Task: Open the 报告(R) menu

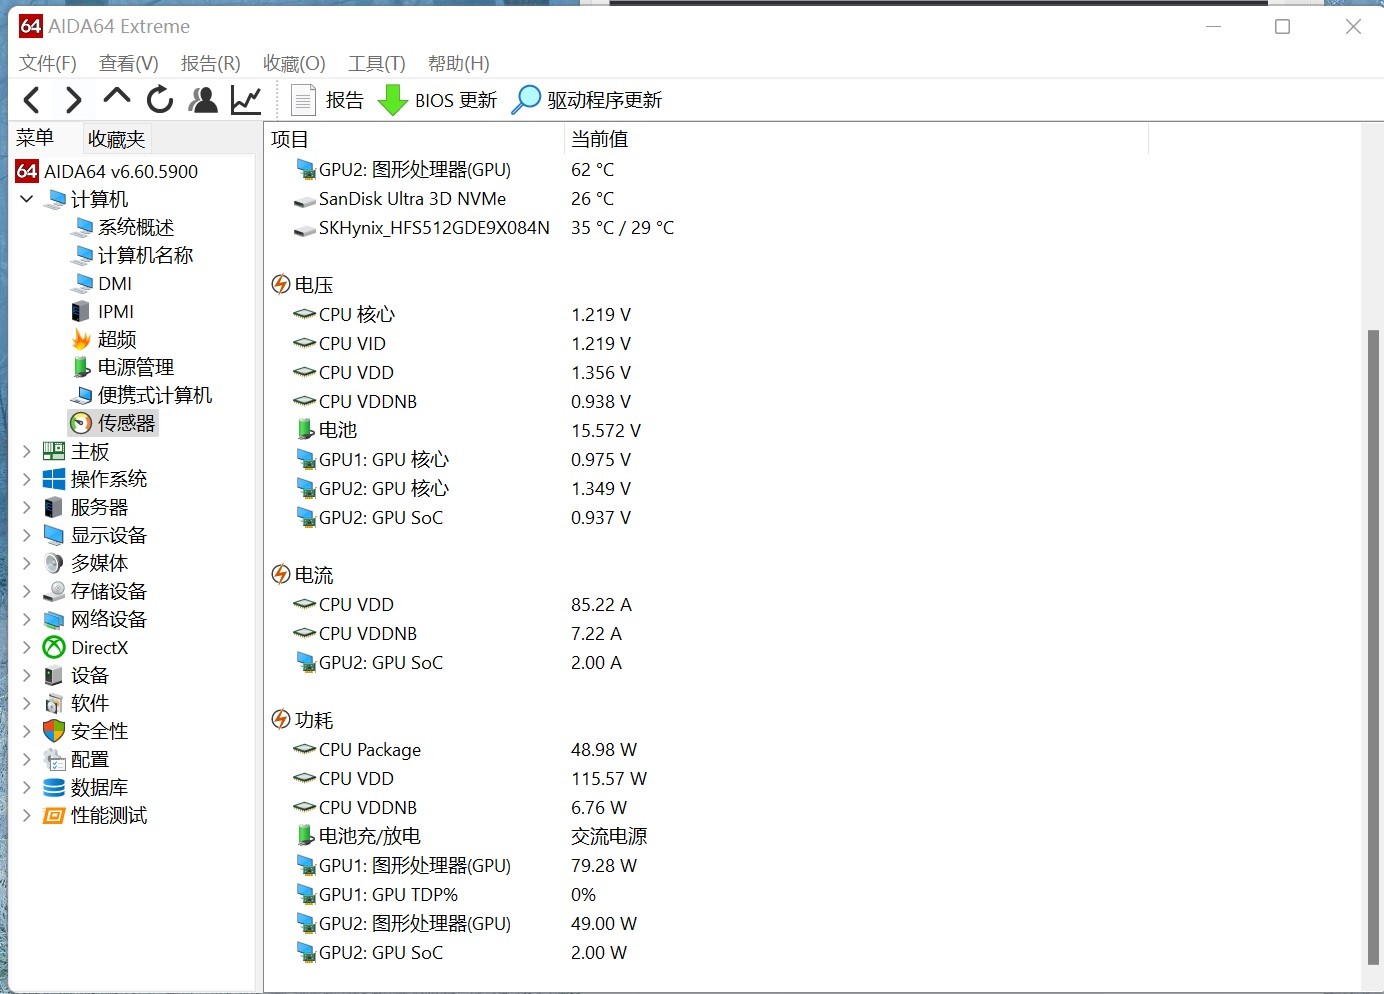Action: pos(211,63)
